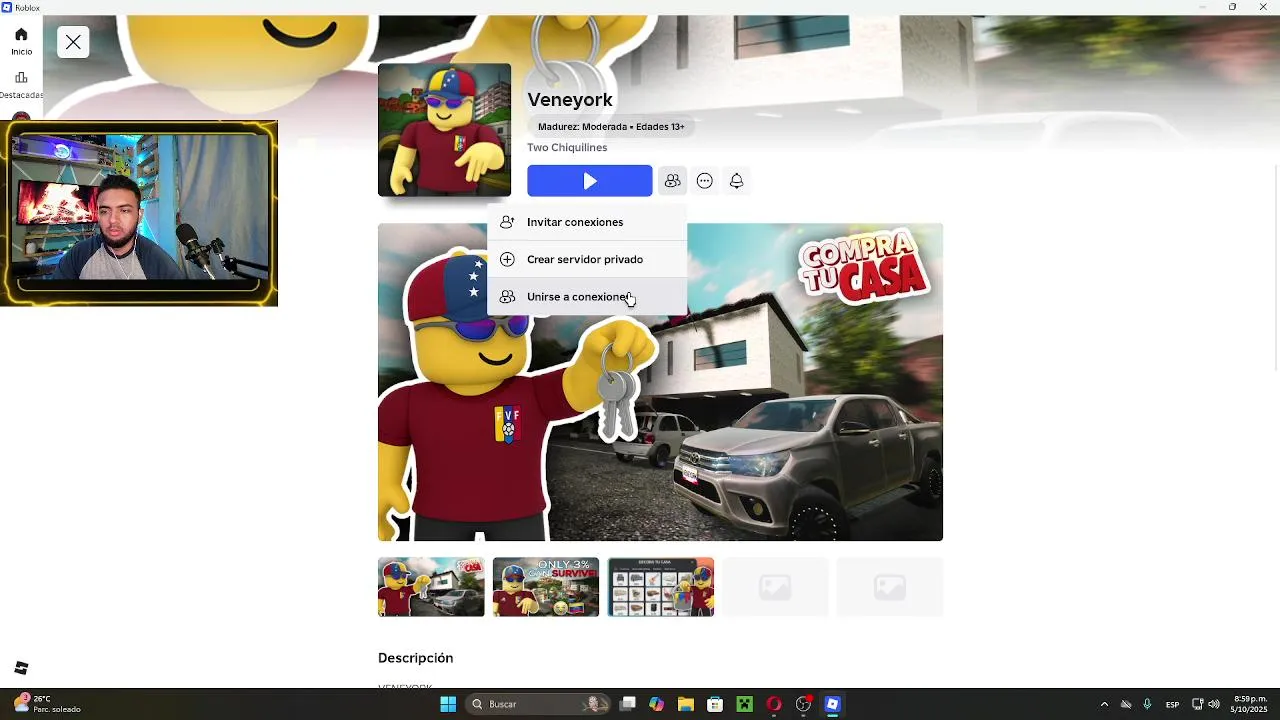This screenshot has height=720, width=1280.
Task: Select the Decora tu casa thumbnail
Action: tap(661, 587)
